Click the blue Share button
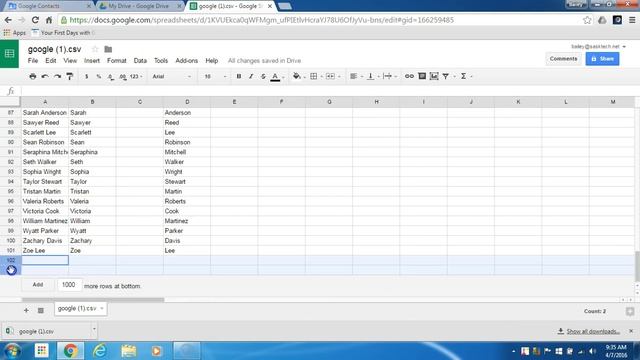Screen dimensions: 640x360 [x=602, y=59]
